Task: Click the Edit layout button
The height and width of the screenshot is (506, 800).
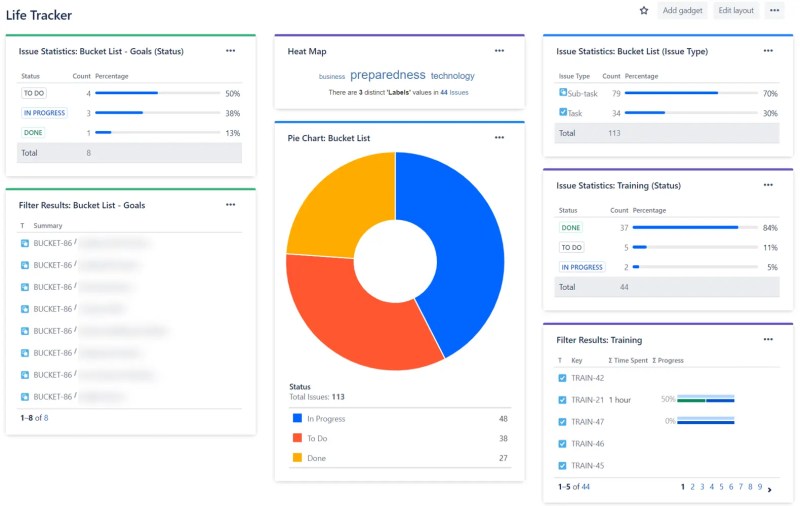Action: tap(736, 10)
